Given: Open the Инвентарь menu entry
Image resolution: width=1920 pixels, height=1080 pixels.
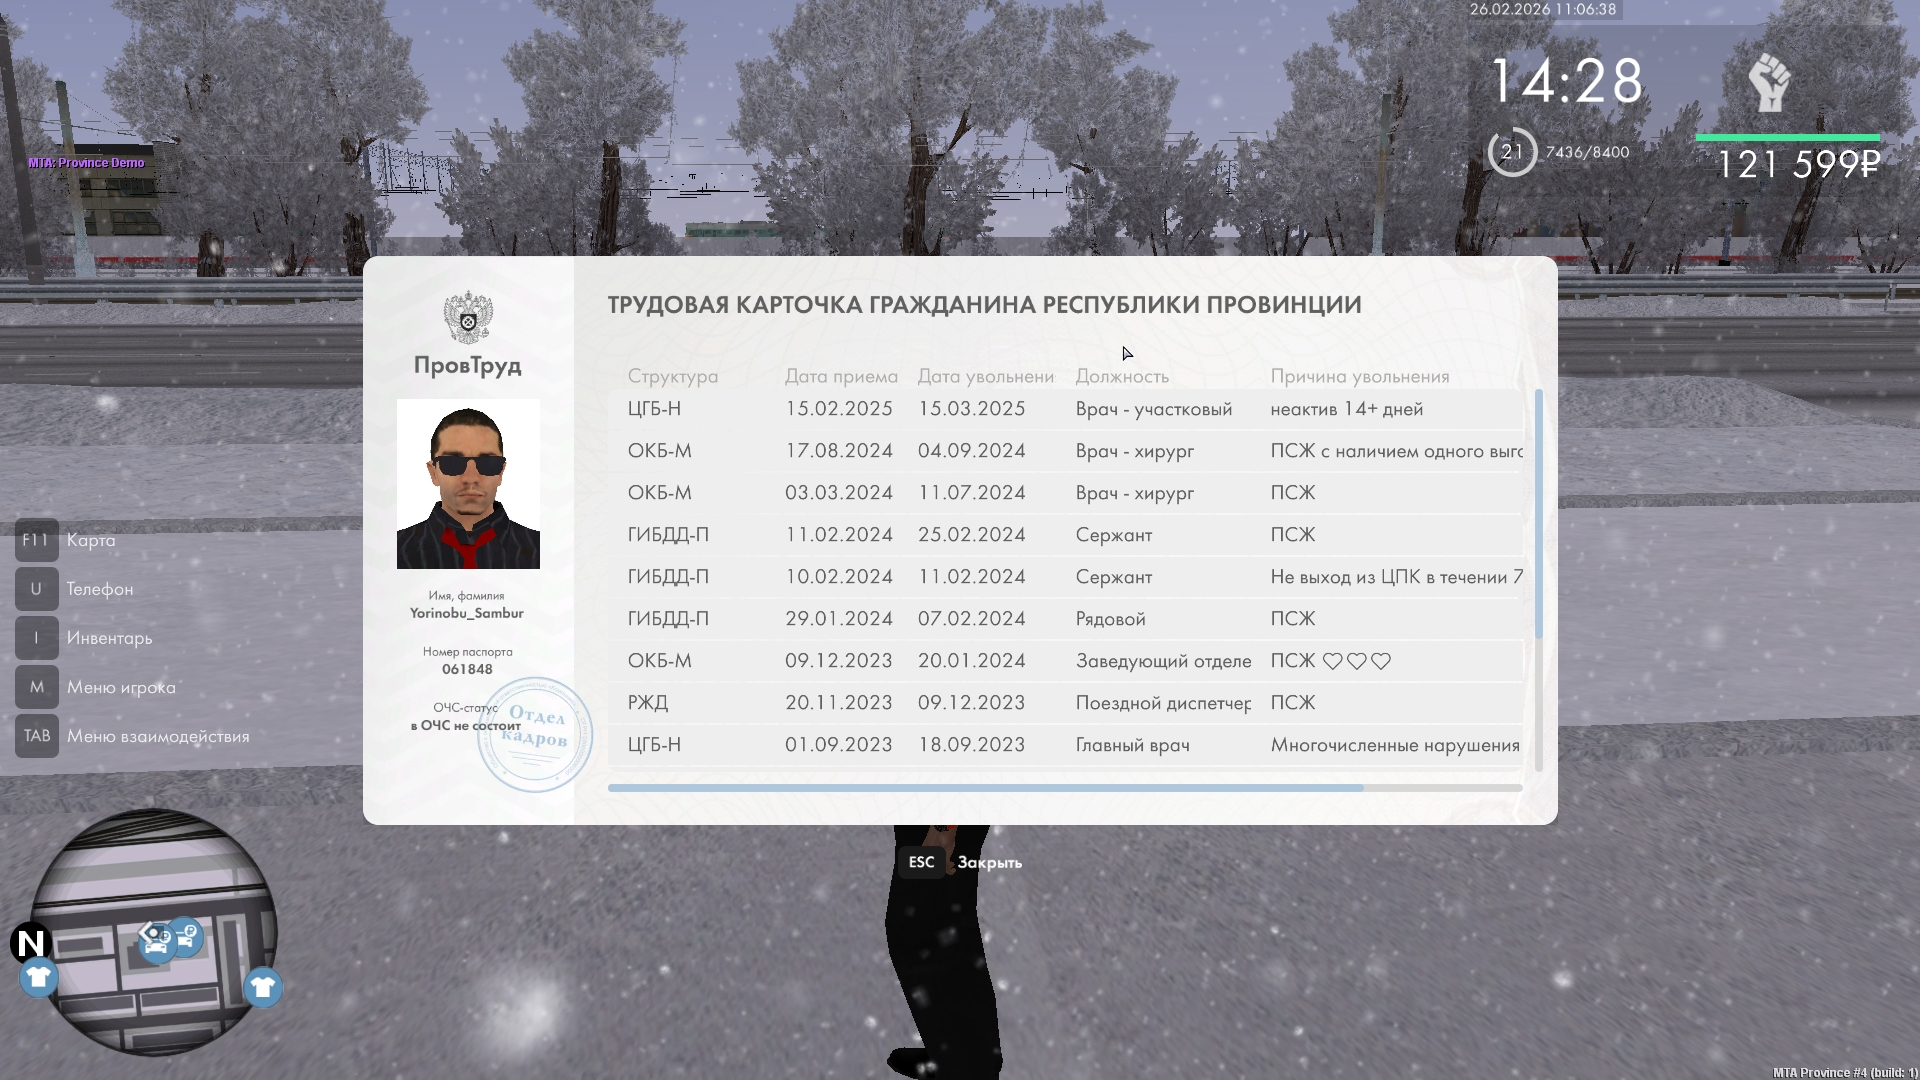Looking at the screenshot, I should [109, 638].
